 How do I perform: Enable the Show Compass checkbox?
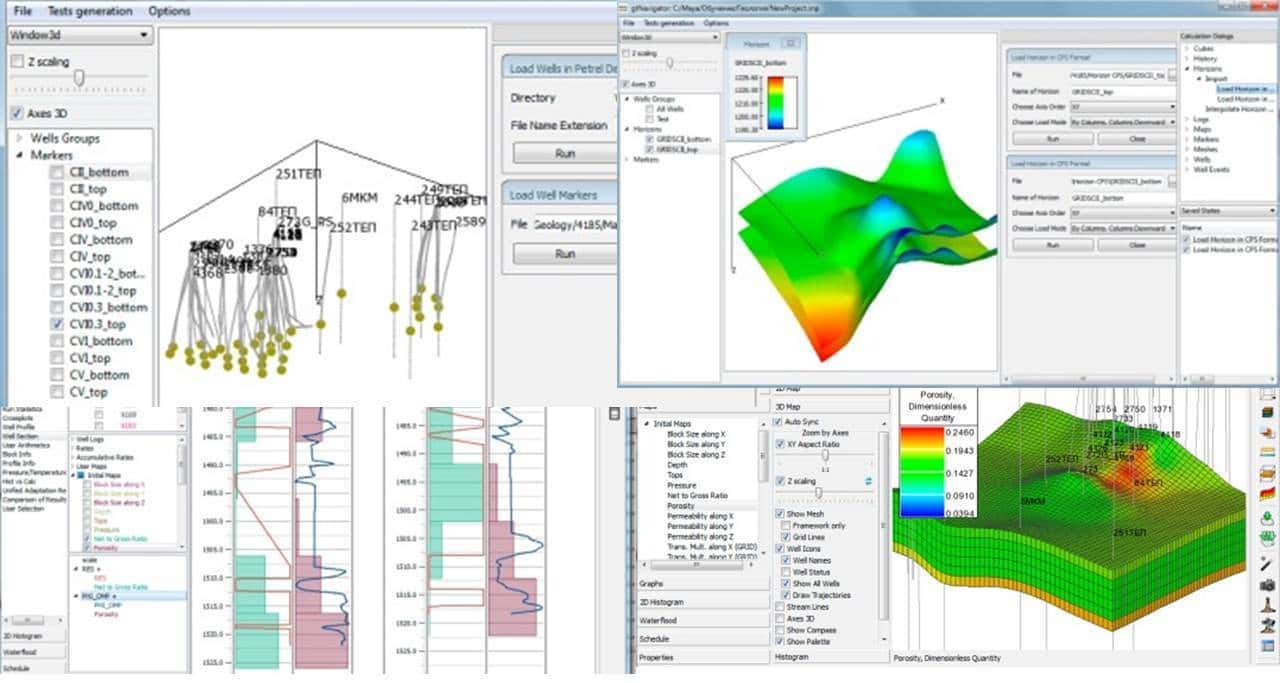pyautogui.click(x=780, y=630)
